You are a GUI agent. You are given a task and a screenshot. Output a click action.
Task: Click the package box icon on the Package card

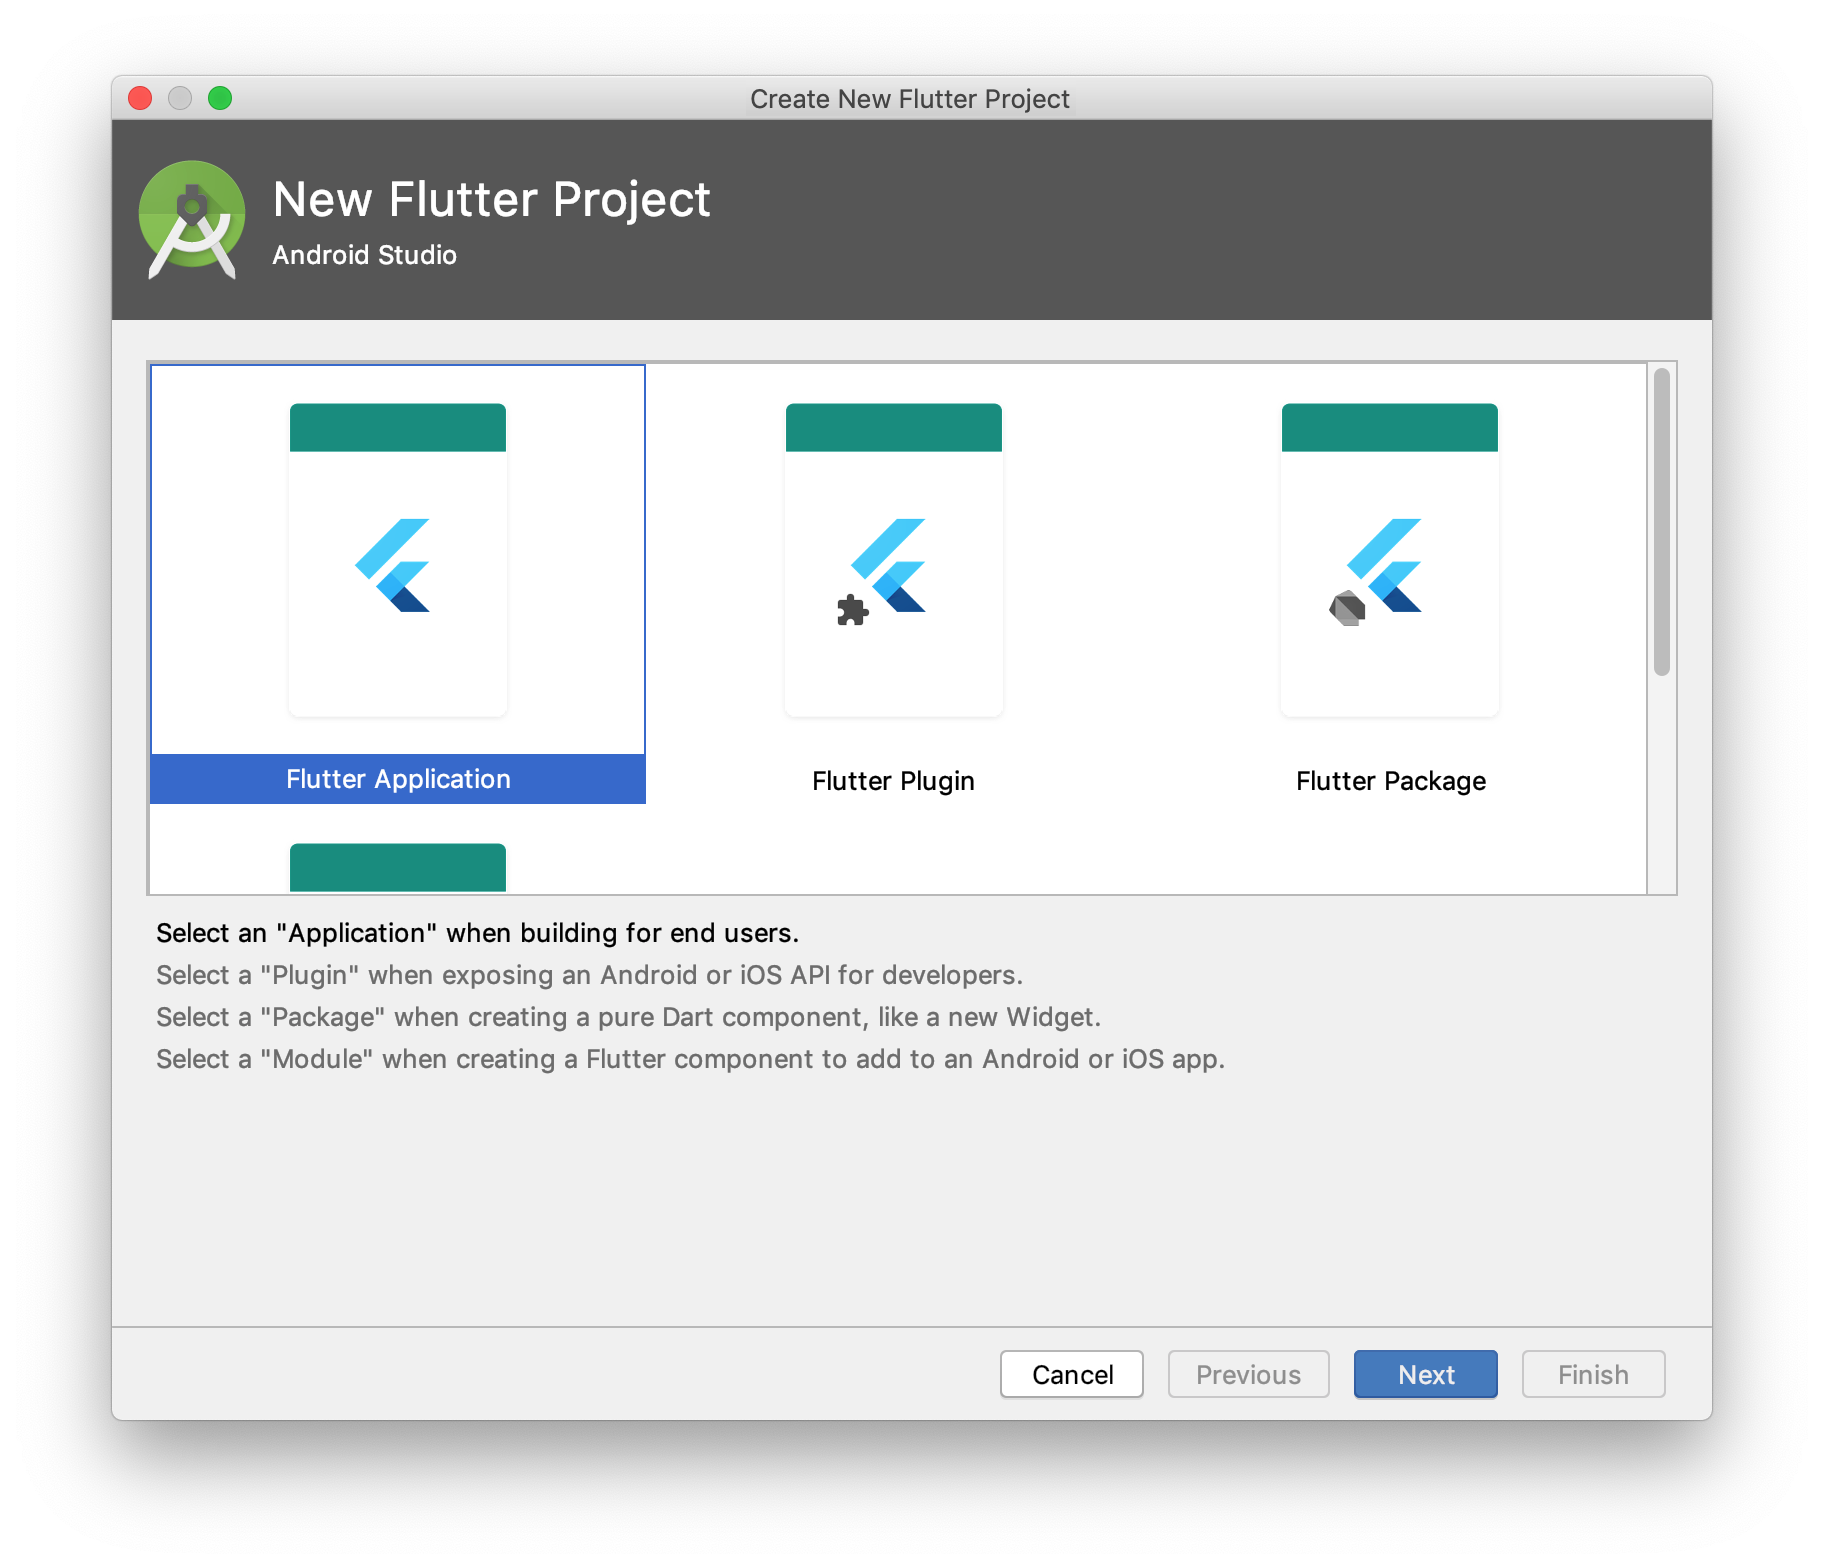click(x=1347, y=608)
